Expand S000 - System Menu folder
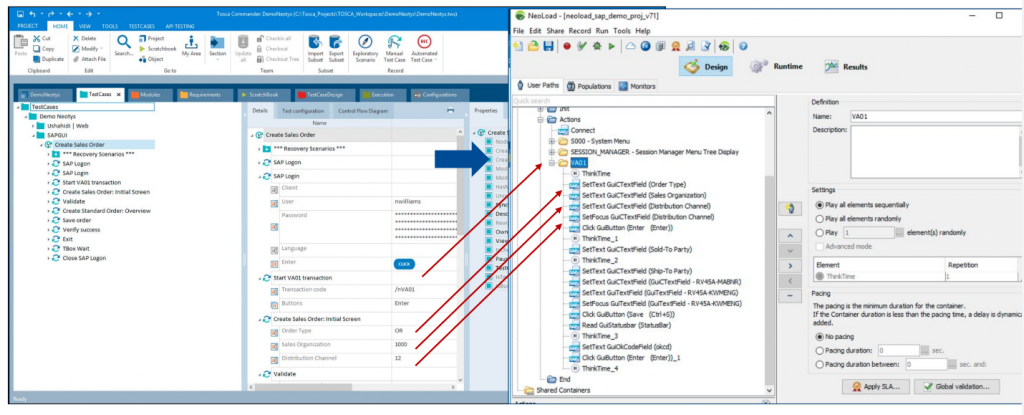Image resolution: width=1024 pixels, height=415 pixels. click(552, 141)
